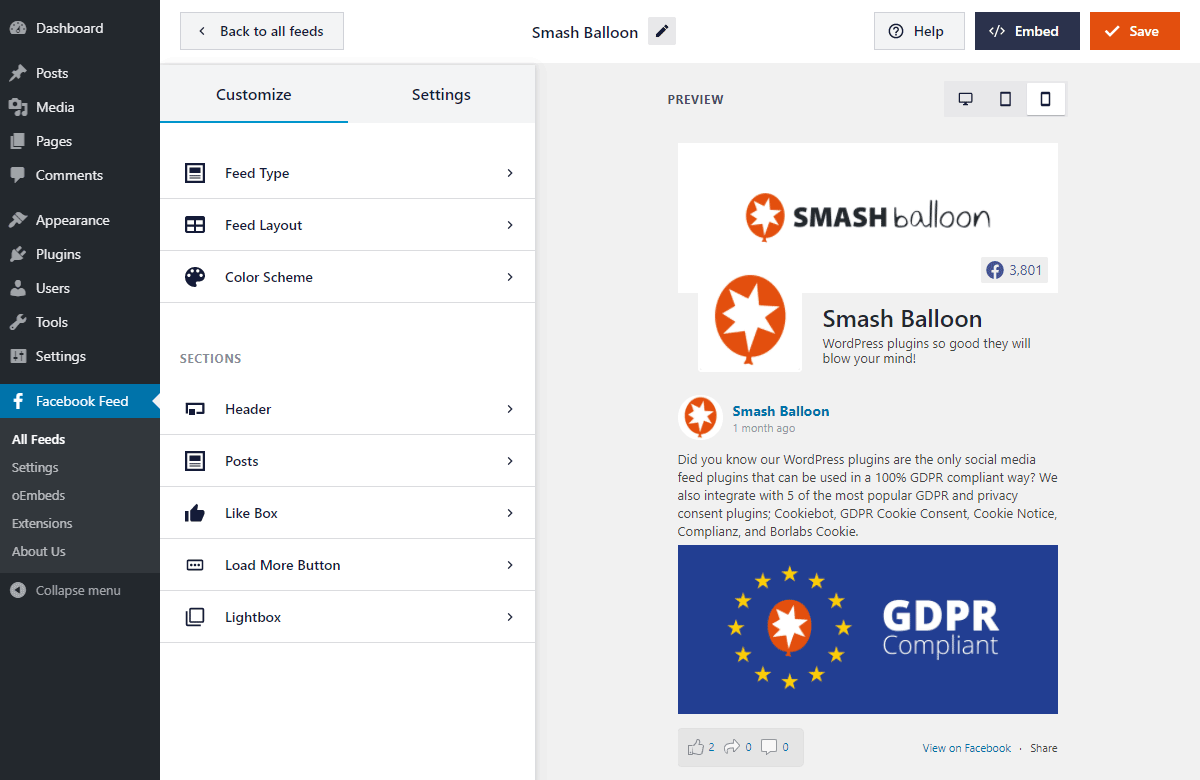This screenshot has width=1200, height=780.
Task: Click the Load More Button icon
Action: 195,565
